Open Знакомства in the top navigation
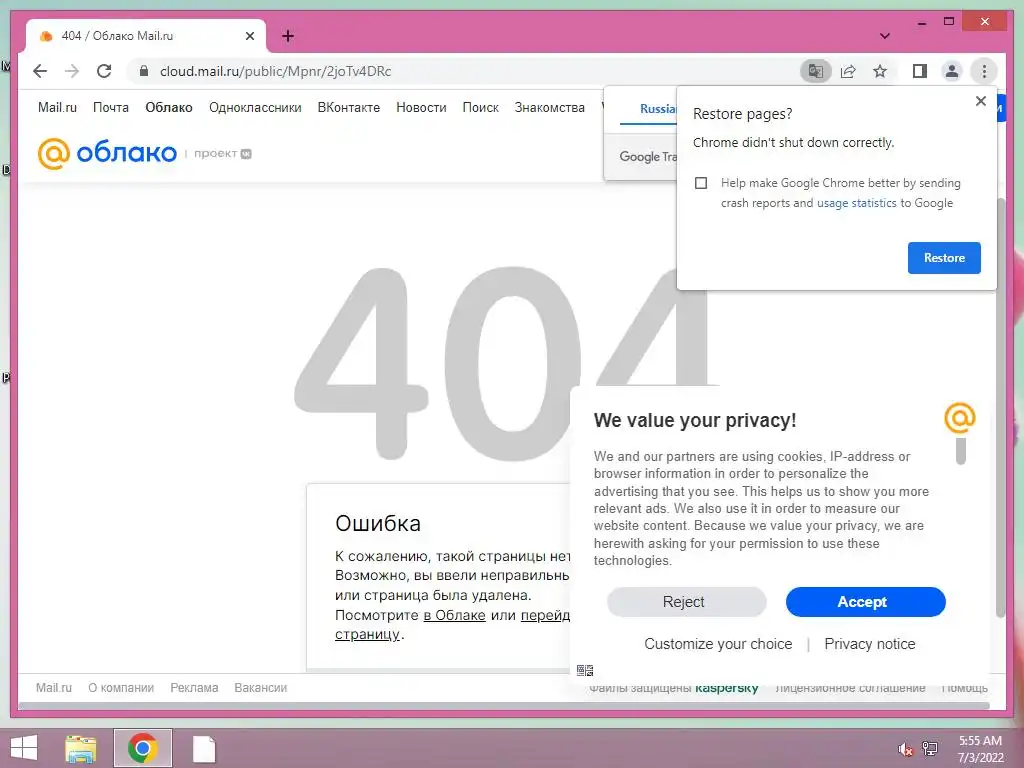The height and width of the screenshot is (768, 1024). 549,108
